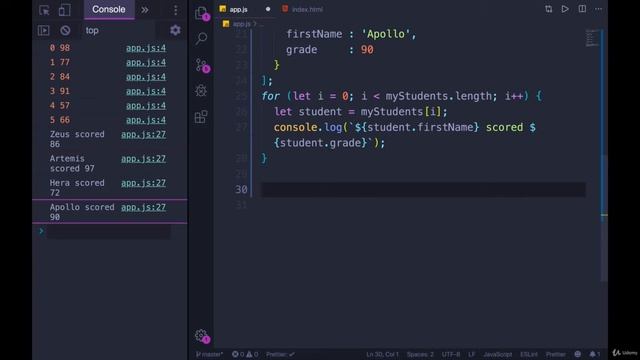Open app.js:4 link for the '2 84' log
Viewport: 640px width, 360px height.
point(146,77)
